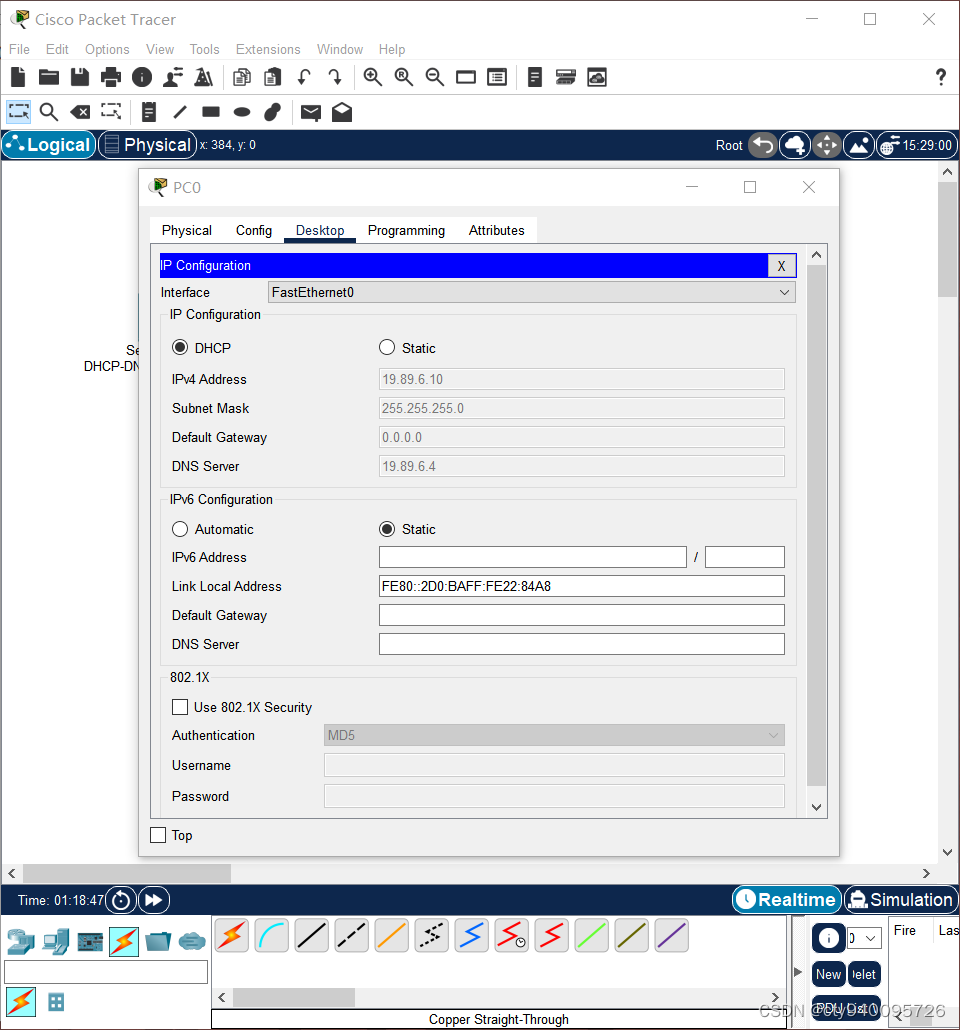Select the Draw Line tool
This screenshot has height=1030, width=960.
point(180,112)
